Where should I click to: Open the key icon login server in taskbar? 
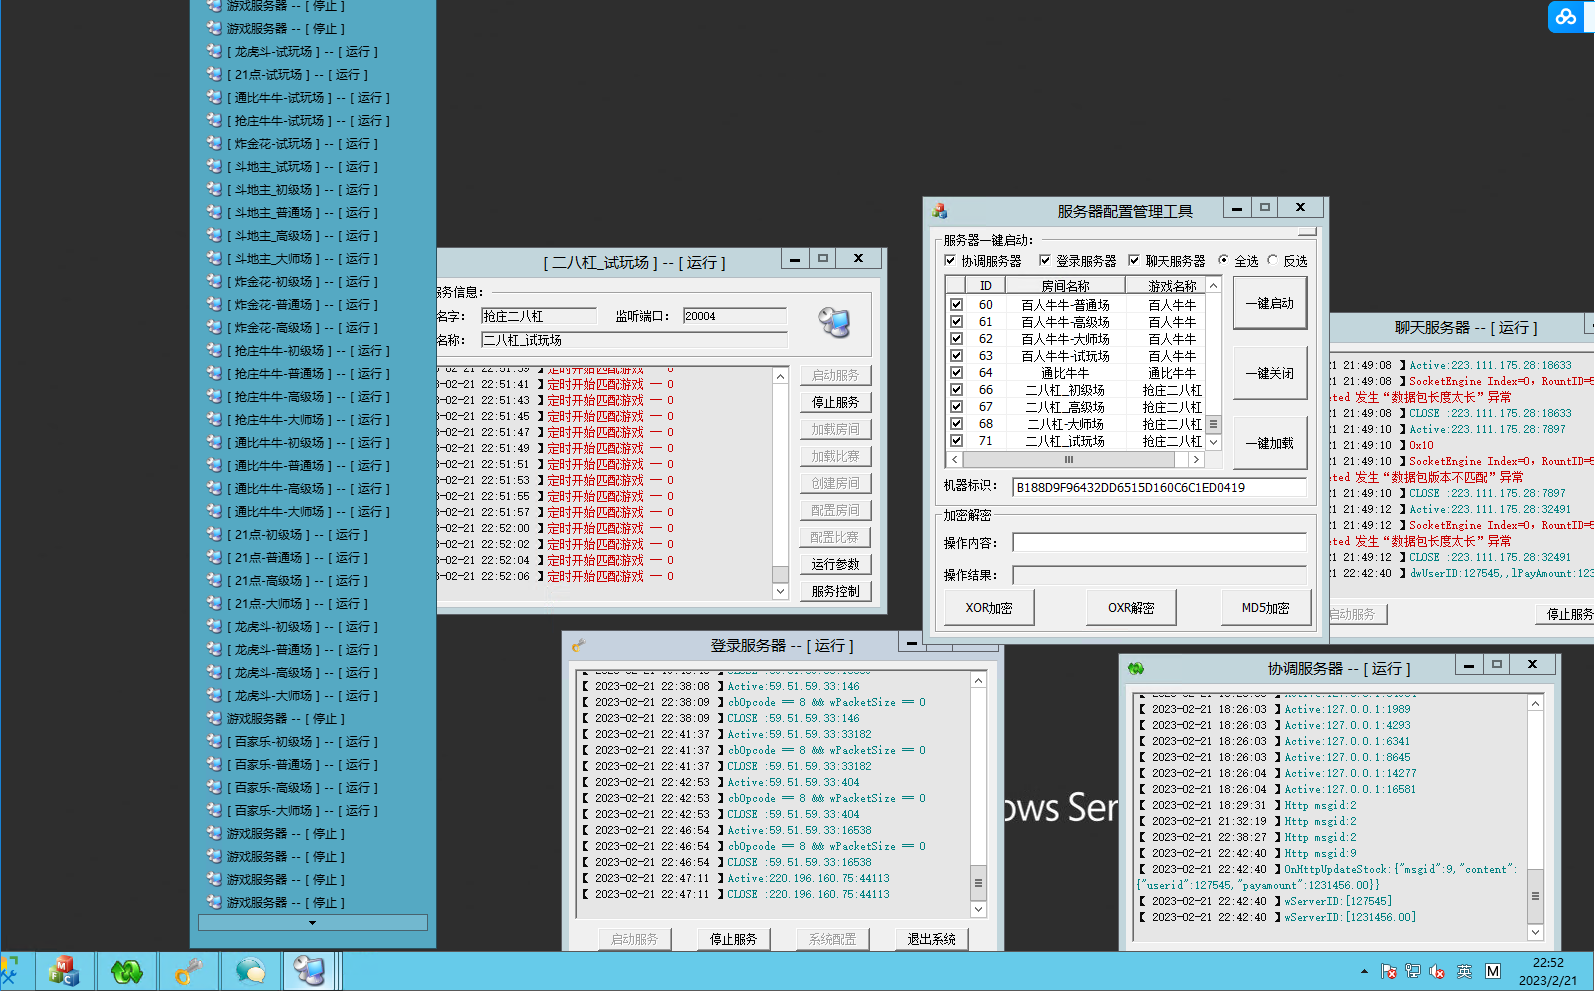(188, 971)
